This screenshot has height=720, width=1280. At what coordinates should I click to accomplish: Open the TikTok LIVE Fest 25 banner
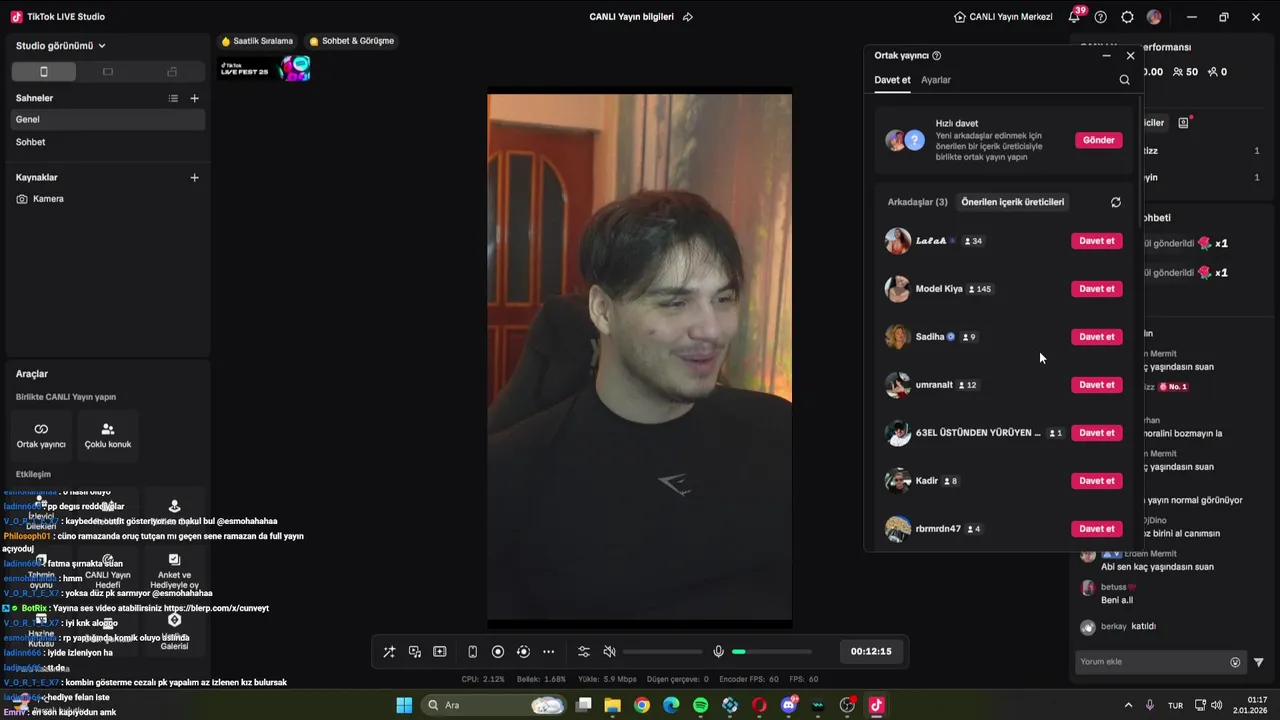tap(265, 68)
